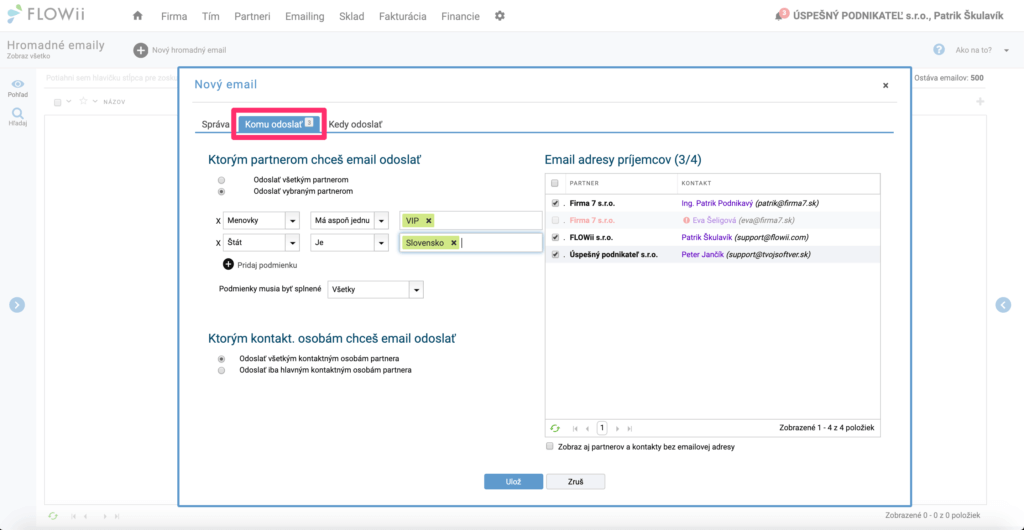Click page number field in recipients pager
The width and height of the screenshot is (1024, 530).
(x=602, y=428)
